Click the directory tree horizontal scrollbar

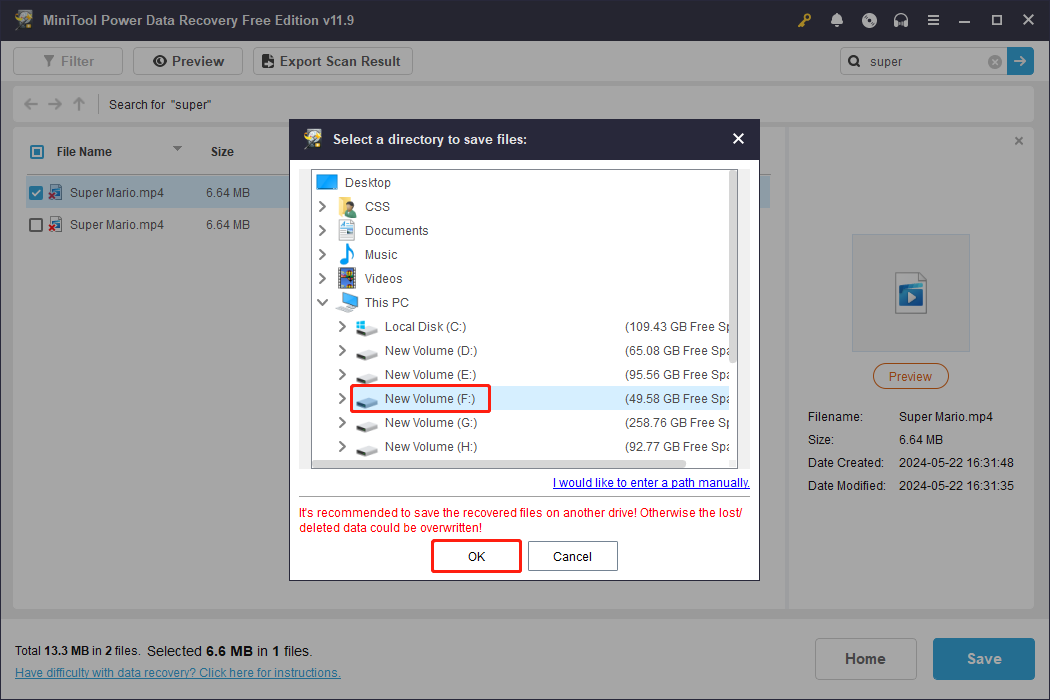pos(499,464)
